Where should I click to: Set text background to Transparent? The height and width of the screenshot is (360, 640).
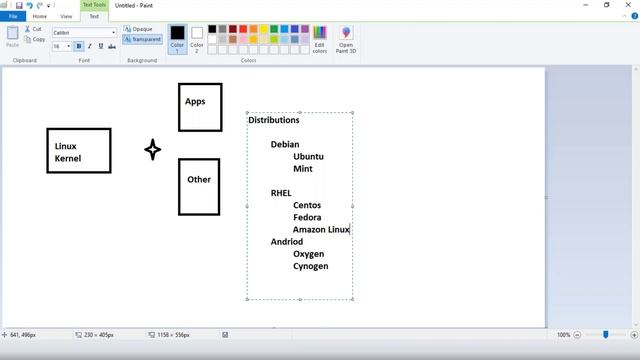click(142, 39)
